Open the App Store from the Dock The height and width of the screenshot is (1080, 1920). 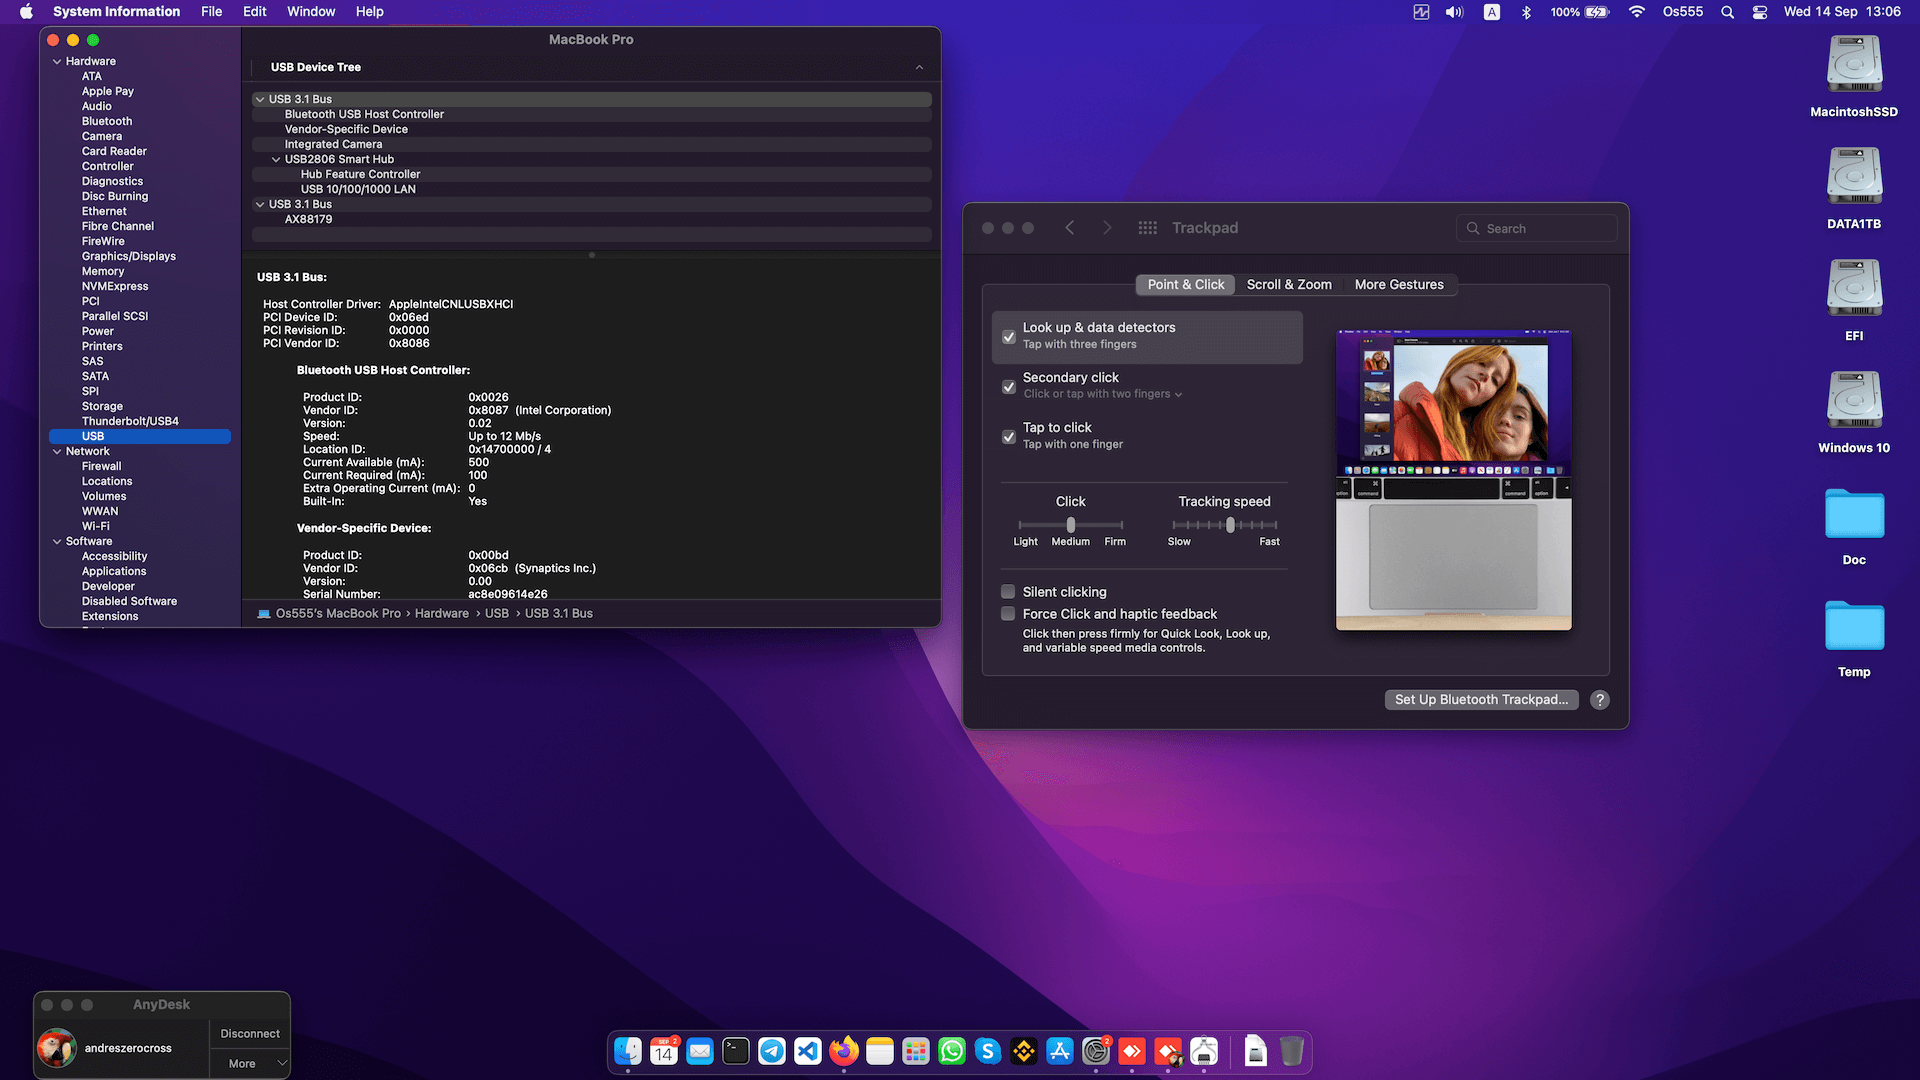pyautogui.click(x=1059, y=1051)
